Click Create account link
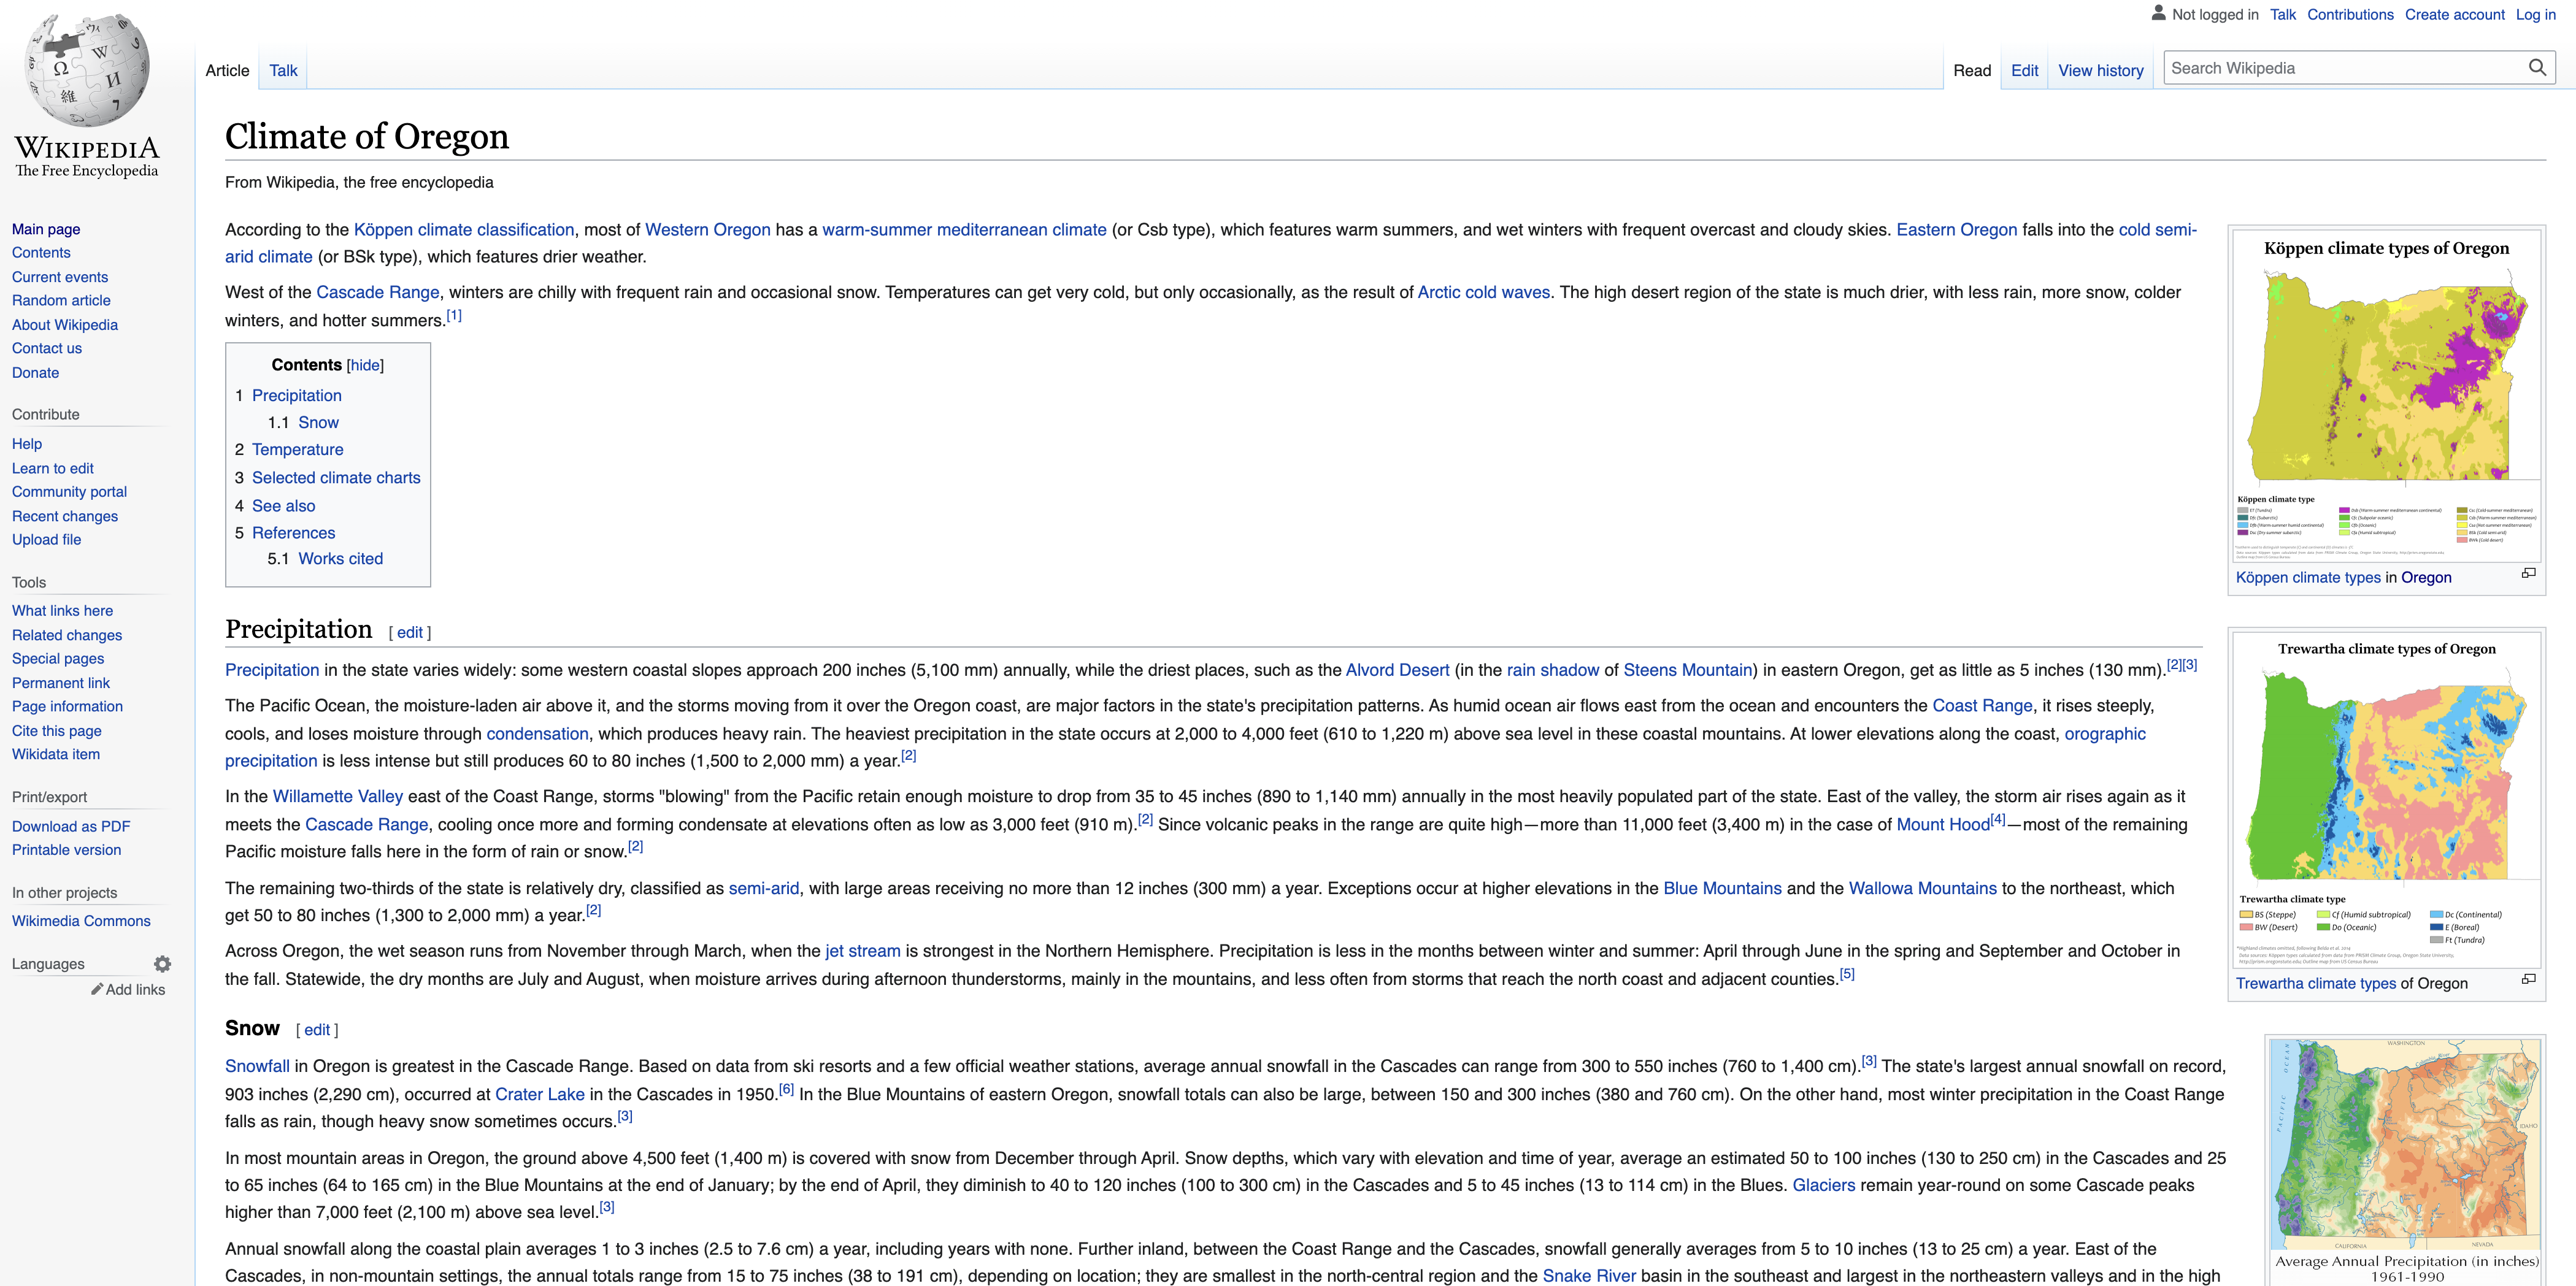 (x=2454, y=14)
